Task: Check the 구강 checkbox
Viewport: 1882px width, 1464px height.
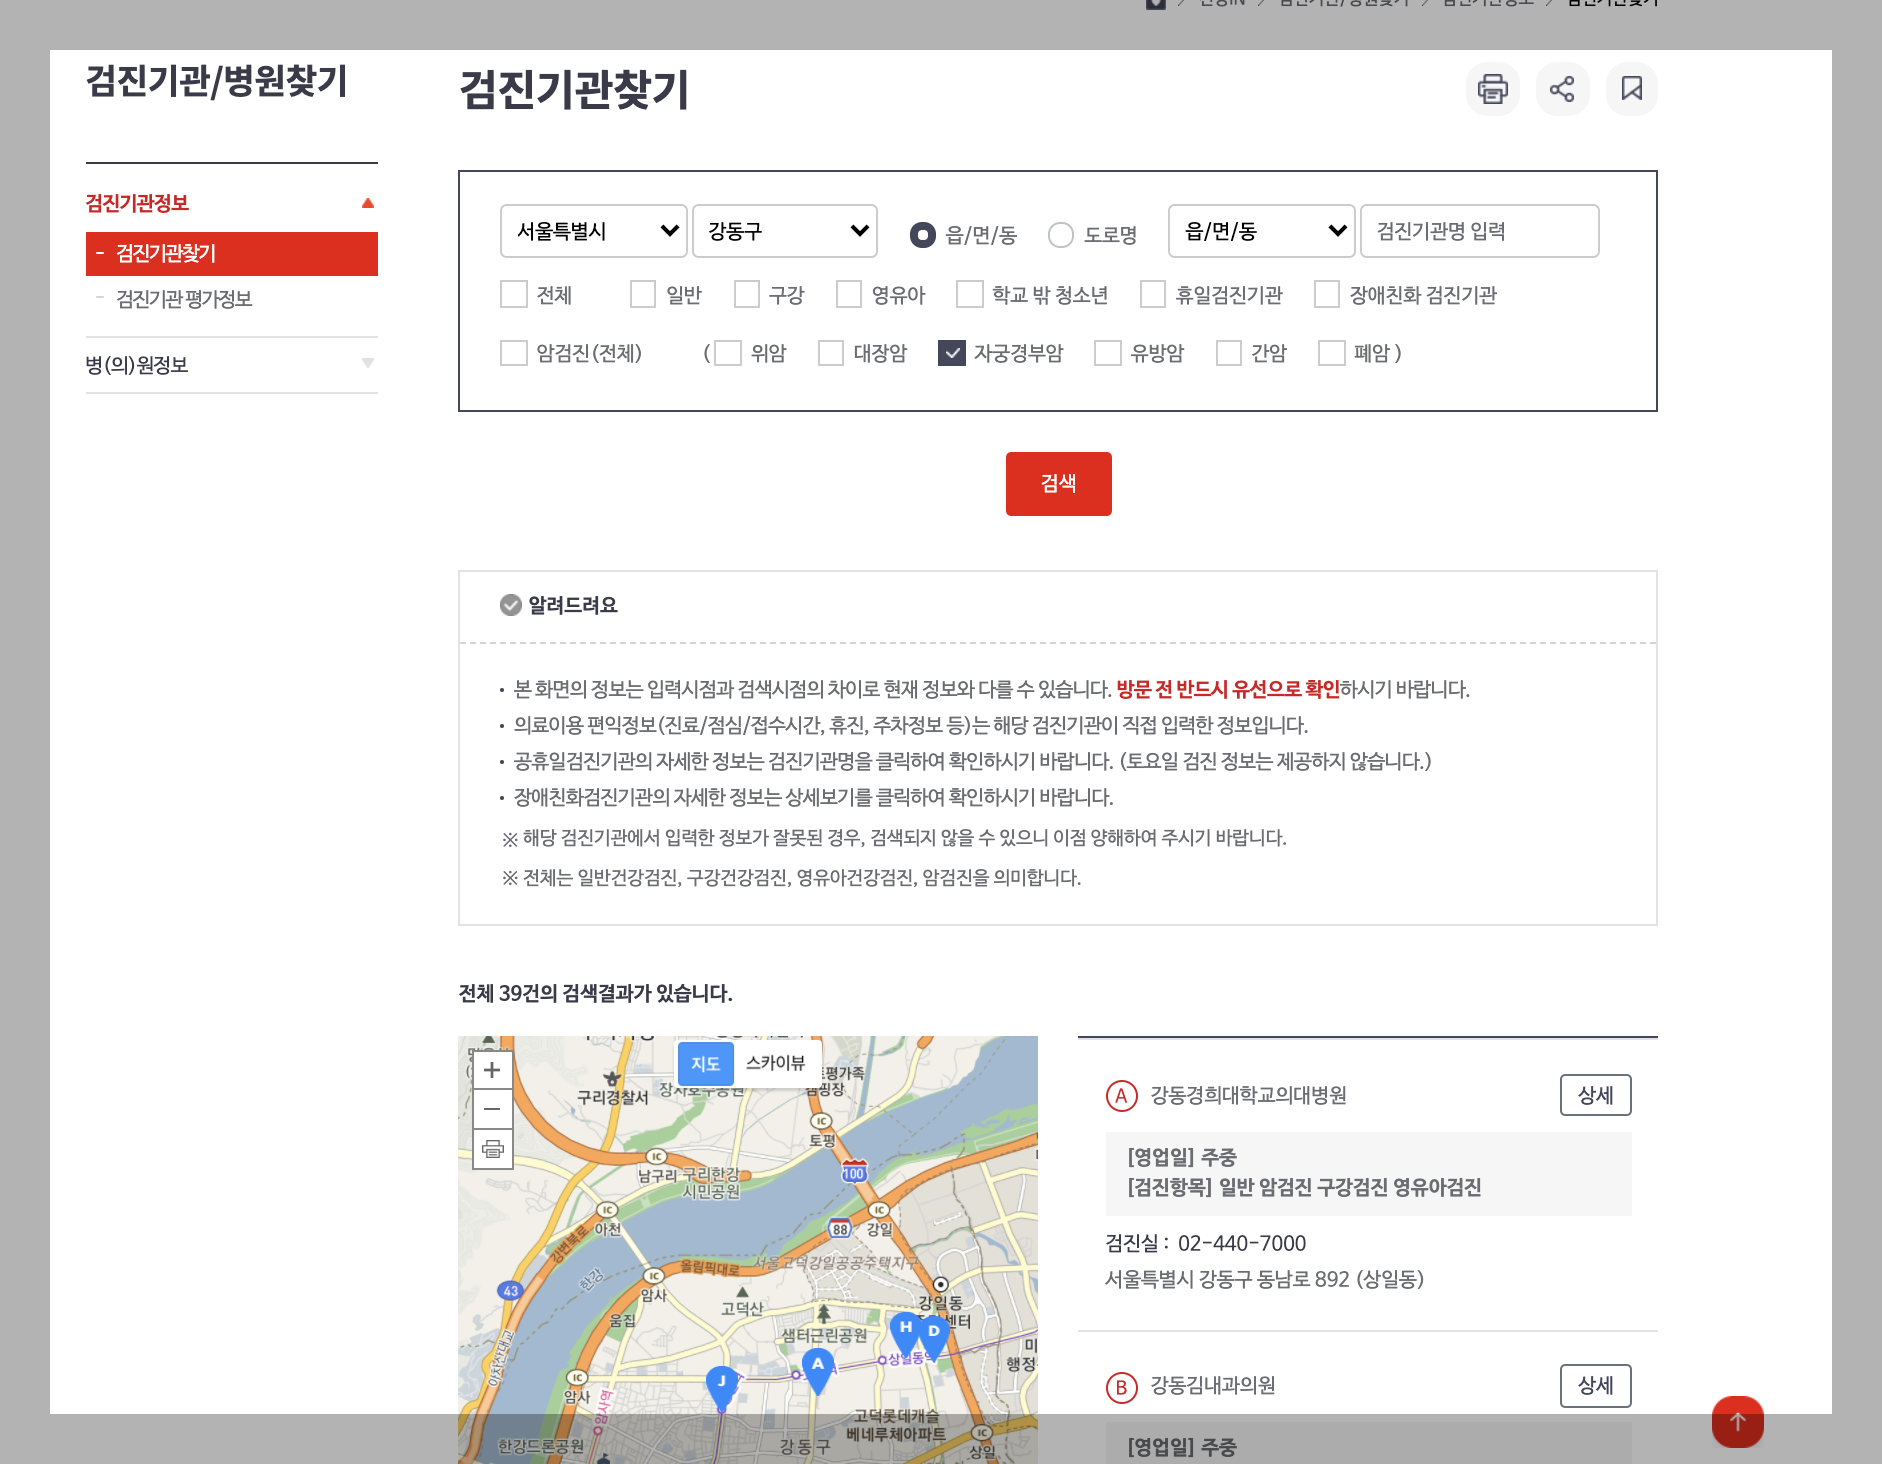Action: tap(747, 294)
